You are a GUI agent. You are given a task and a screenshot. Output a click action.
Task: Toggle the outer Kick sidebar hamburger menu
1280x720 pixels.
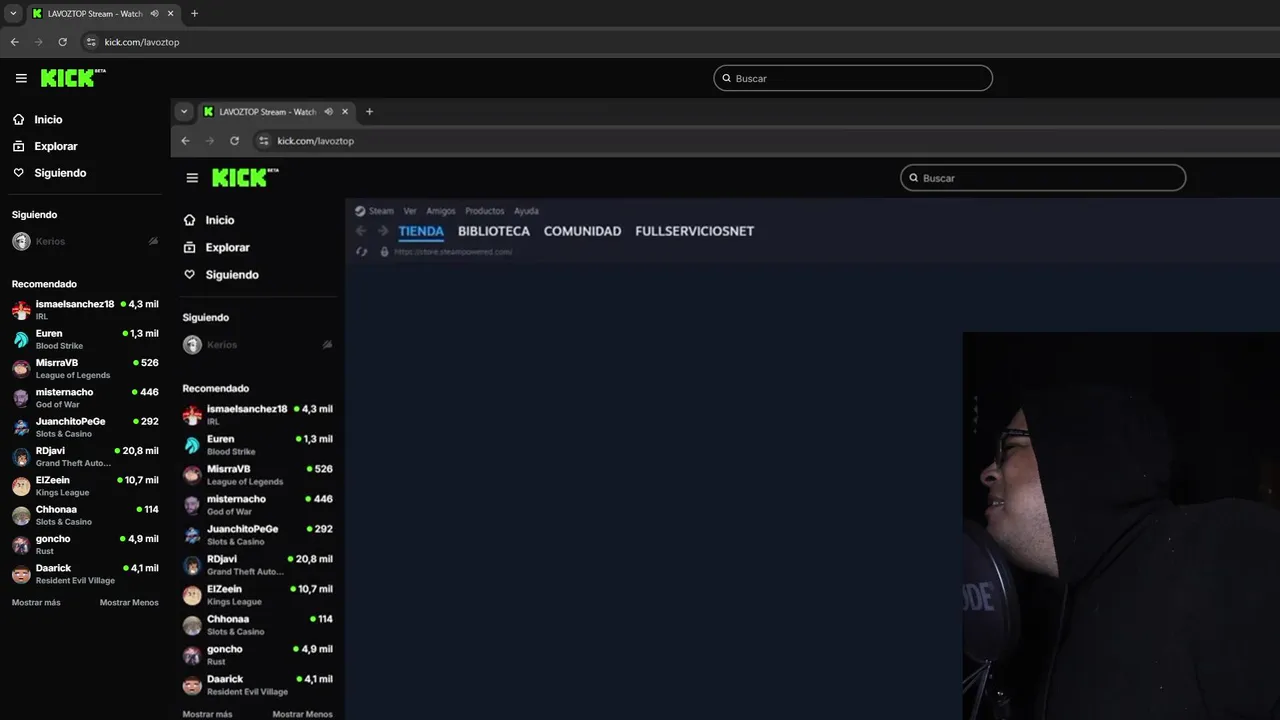pyautogui.click(x=21, y=78)
